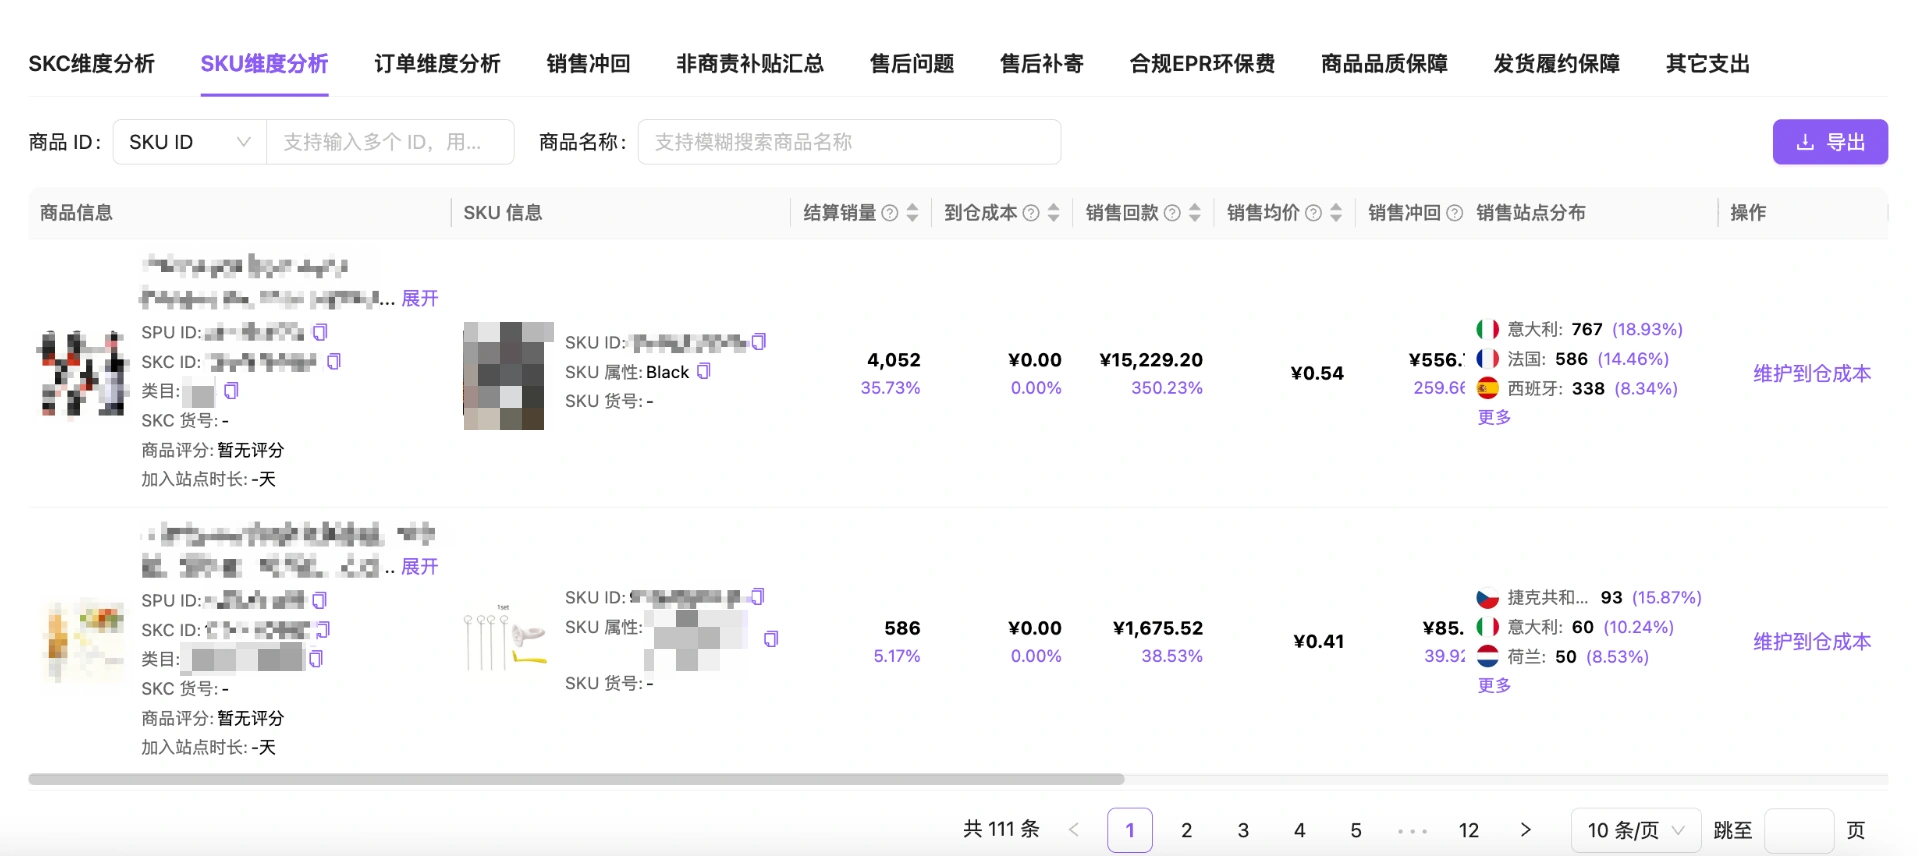
Task: Open the 销售冲回 tab
Action: (x=588, y=64)
